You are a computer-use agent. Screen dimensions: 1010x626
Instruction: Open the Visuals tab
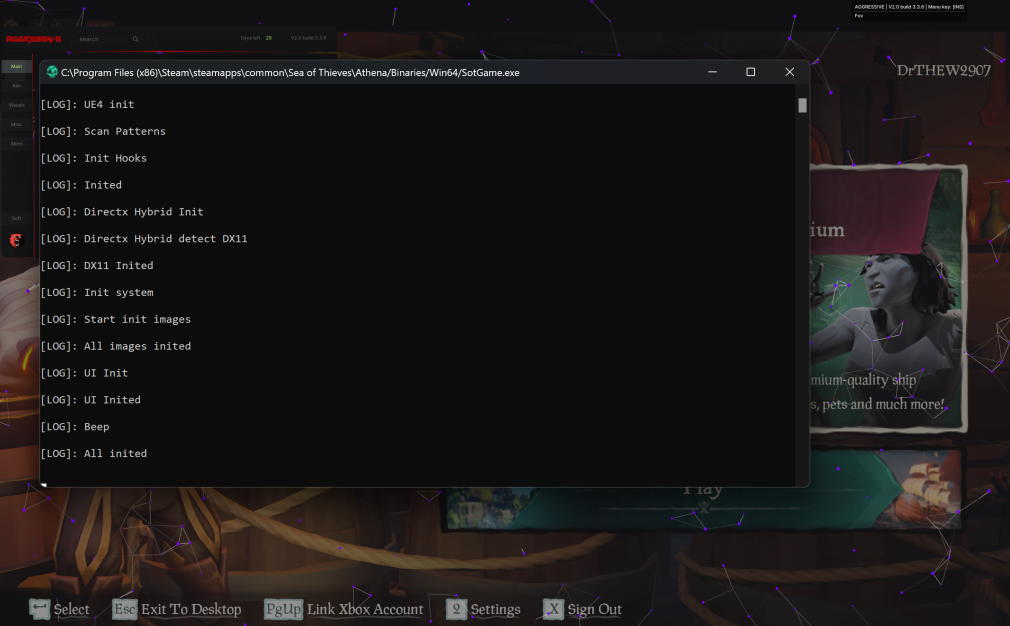click(16, 105)
